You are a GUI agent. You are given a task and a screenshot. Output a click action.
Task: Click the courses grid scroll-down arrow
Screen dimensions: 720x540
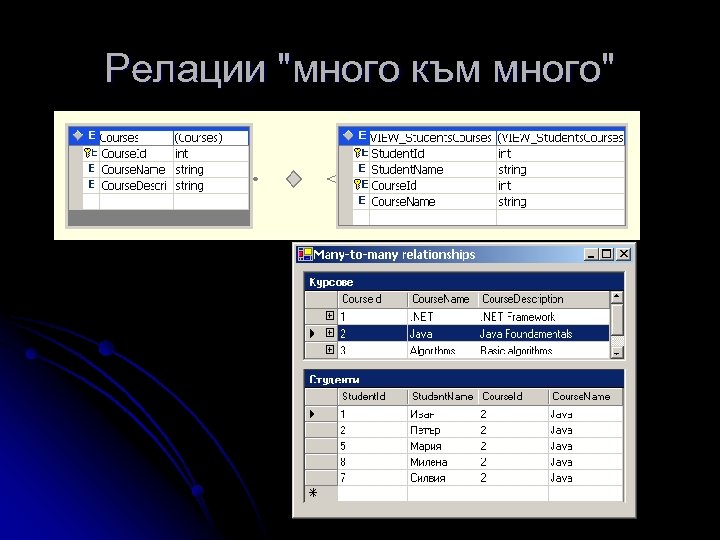(x=616, y=352)
